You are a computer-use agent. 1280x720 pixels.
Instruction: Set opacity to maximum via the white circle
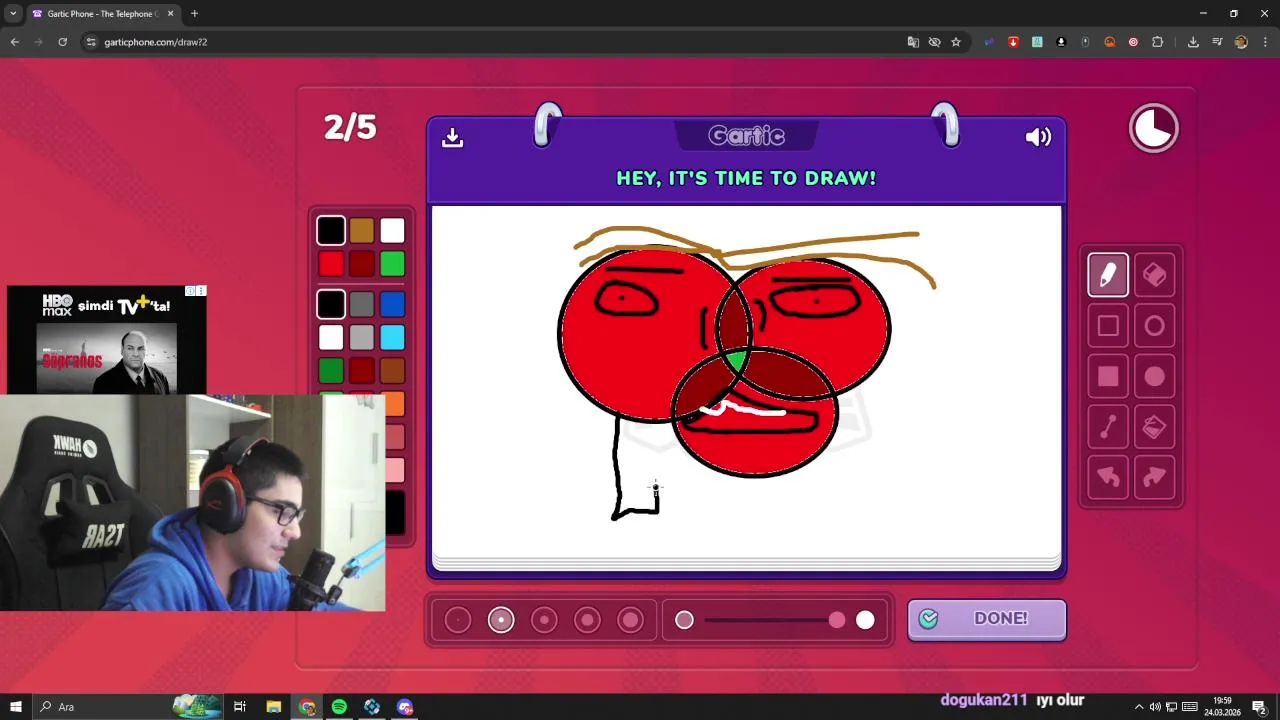[x=865, y=620]
